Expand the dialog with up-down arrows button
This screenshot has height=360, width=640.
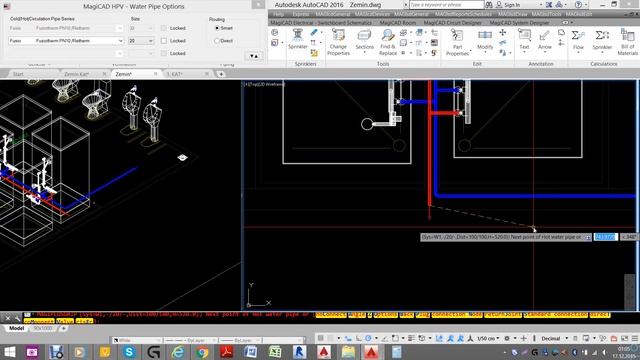point(254,56)
